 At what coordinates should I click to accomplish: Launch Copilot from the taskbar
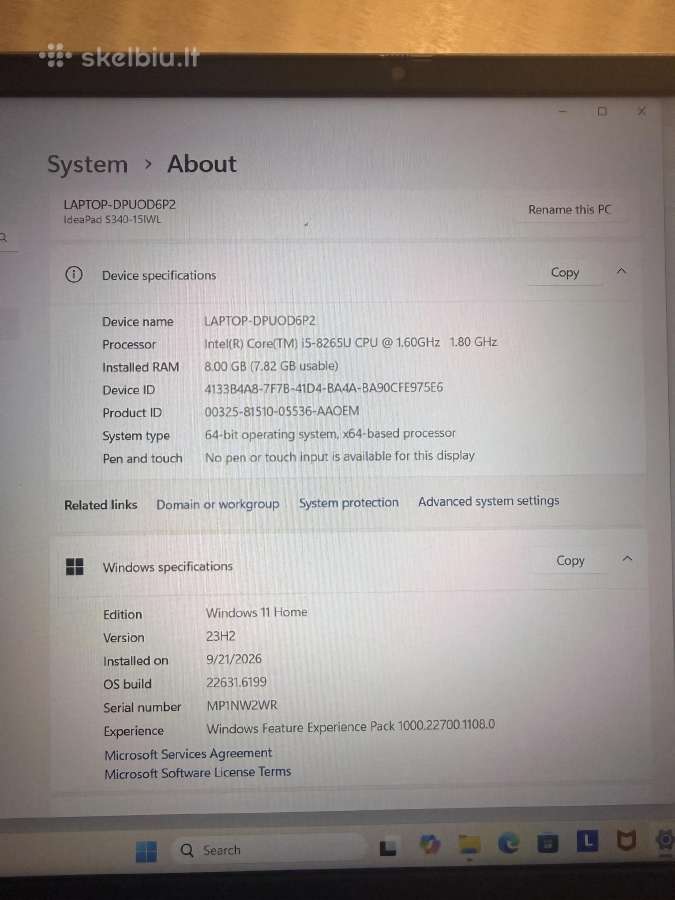point(430,845)
